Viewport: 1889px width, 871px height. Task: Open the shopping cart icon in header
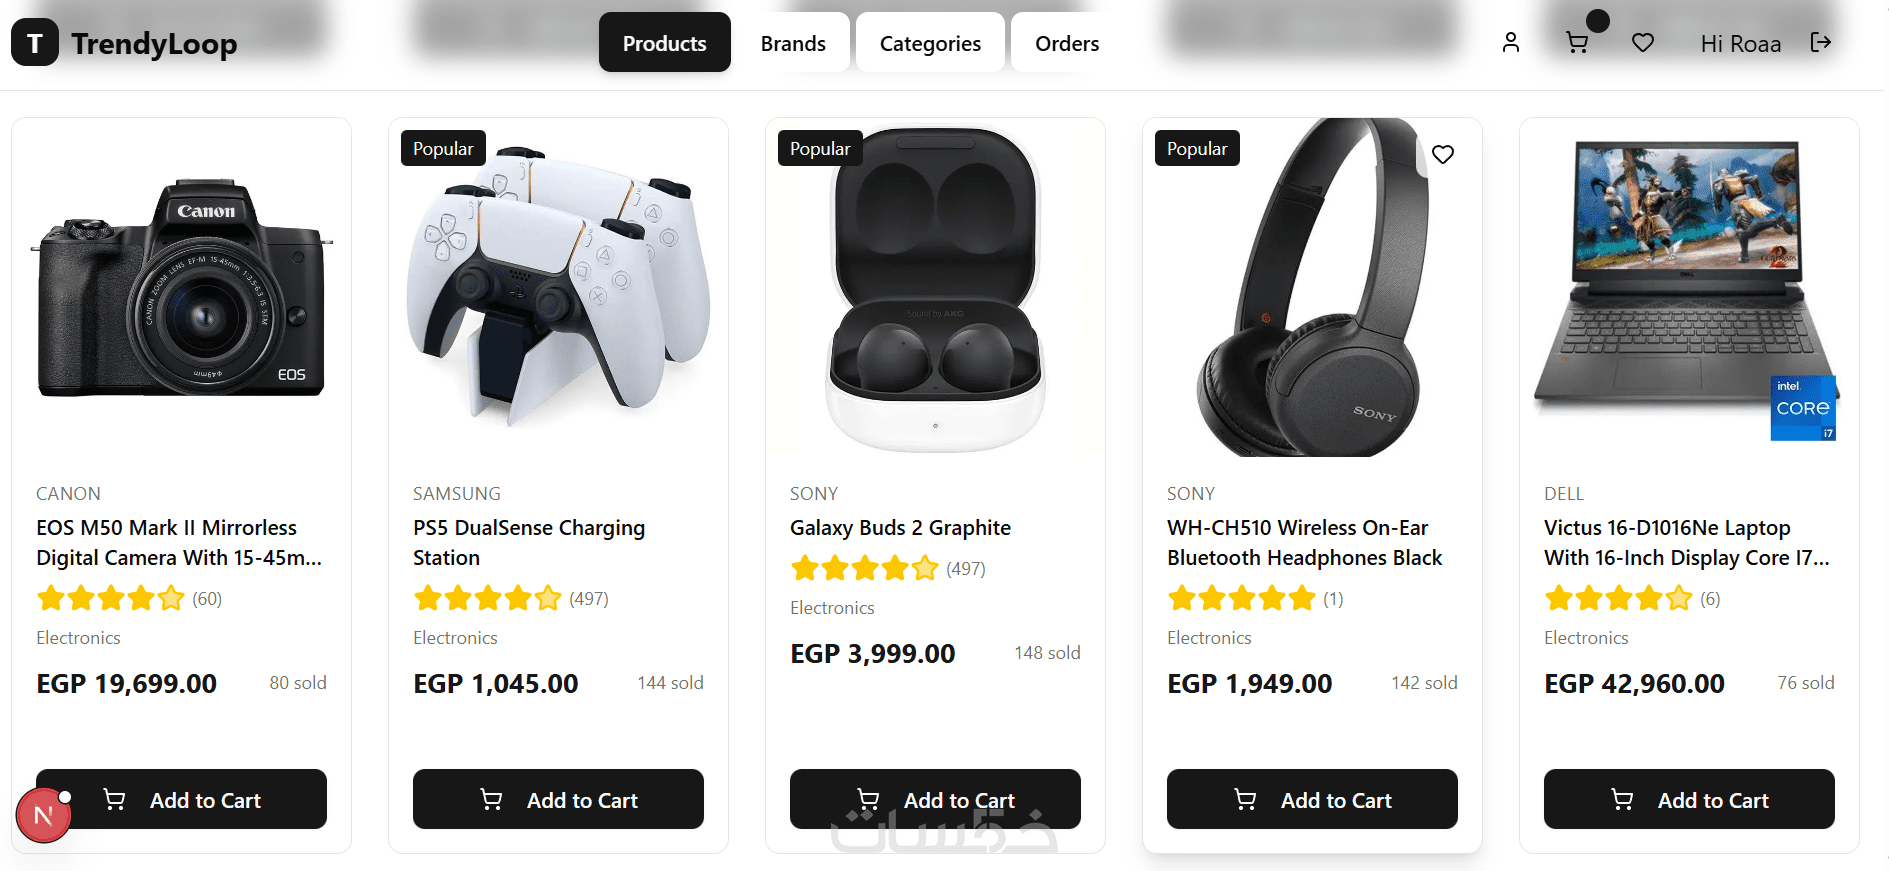1577,43
